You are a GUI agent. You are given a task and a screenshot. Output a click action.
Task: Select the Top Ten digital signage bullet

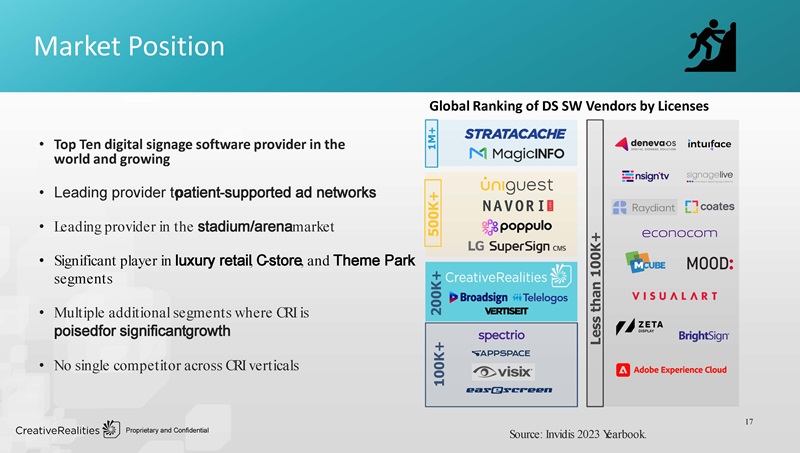coord(199,152)
